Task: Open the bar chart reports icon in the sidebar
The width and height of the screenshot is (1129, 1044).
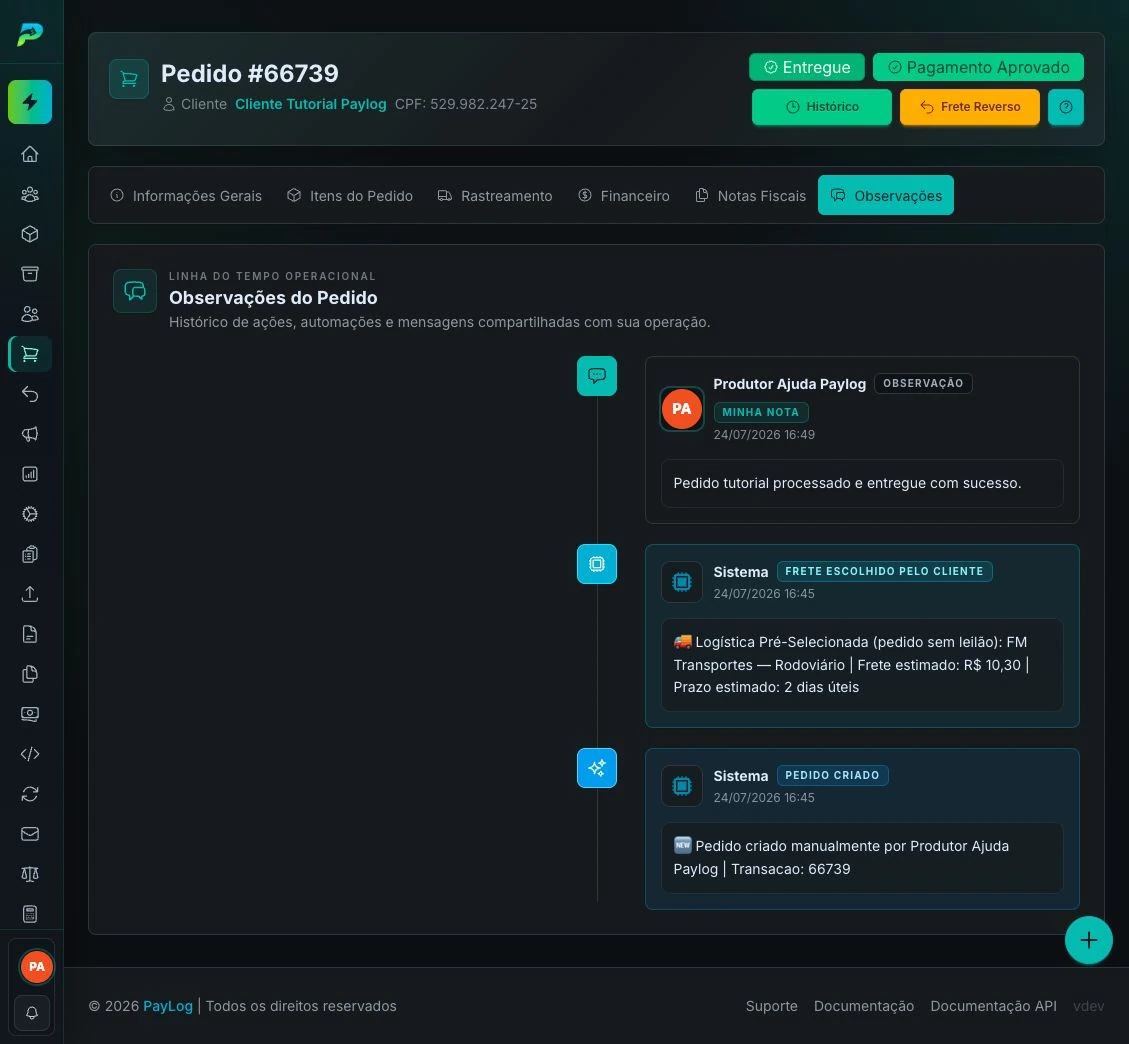Action: [x=30, y=474]
